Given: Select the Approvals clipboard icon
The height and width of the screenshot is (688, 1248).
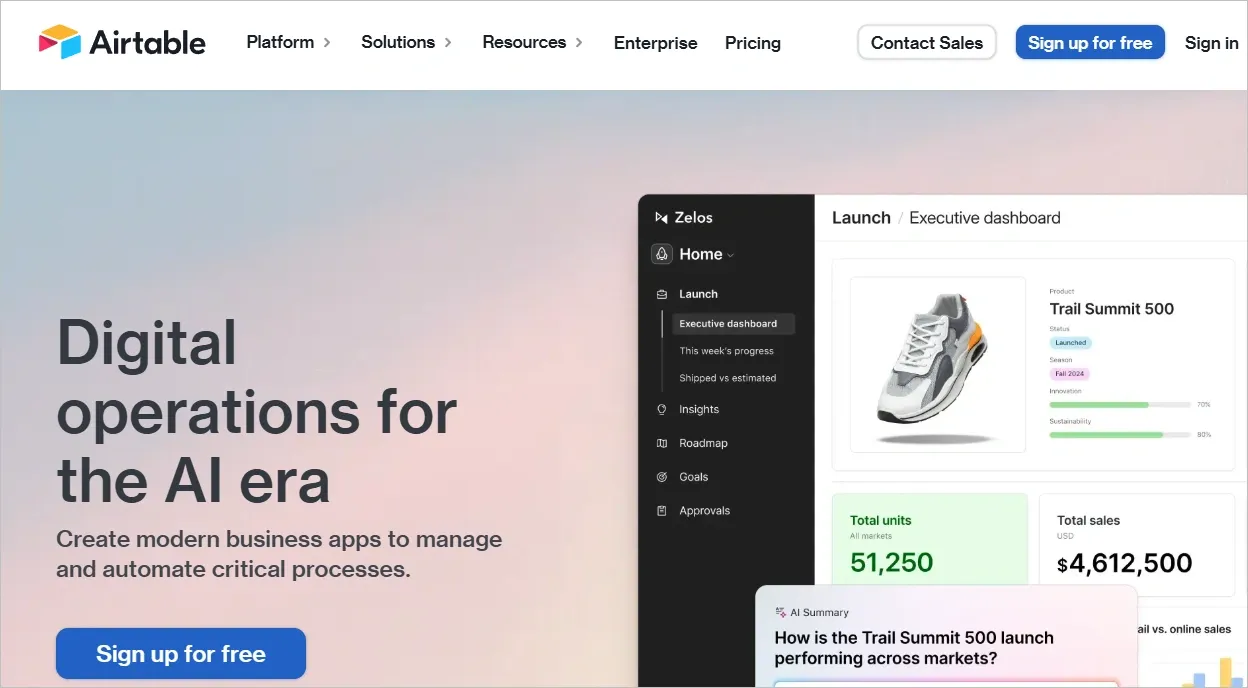Looking at the screenshot, I should 661,510.
